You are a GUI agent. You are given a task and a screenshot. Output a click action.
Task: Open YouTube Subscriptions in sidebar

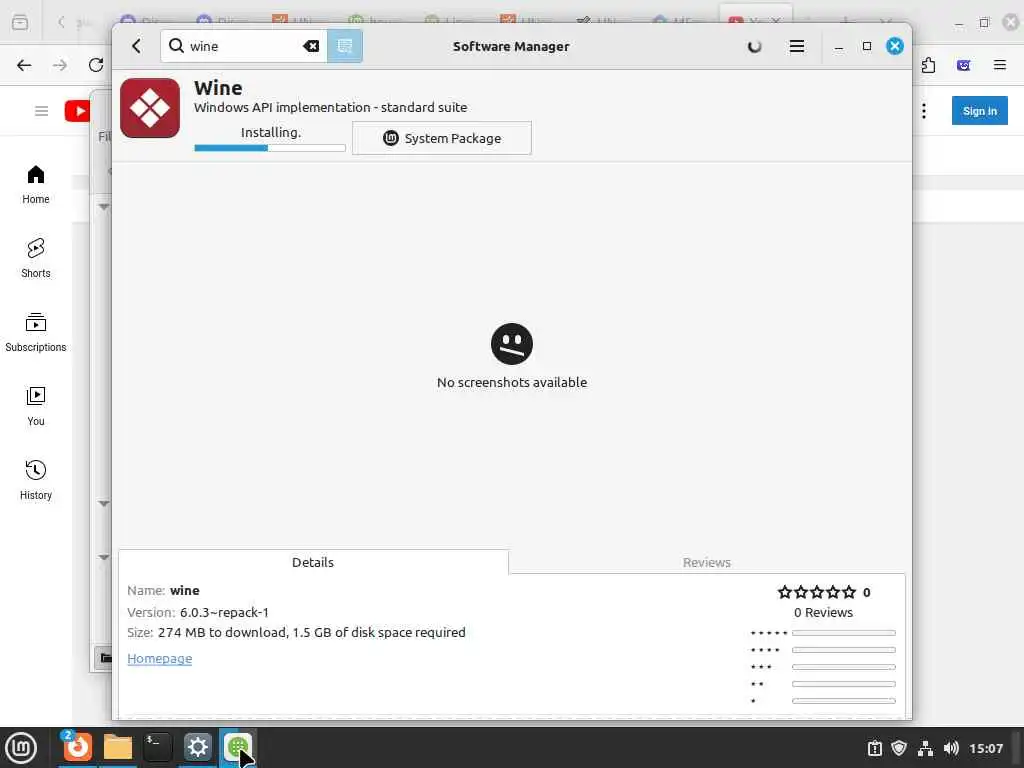coord(36,332)
